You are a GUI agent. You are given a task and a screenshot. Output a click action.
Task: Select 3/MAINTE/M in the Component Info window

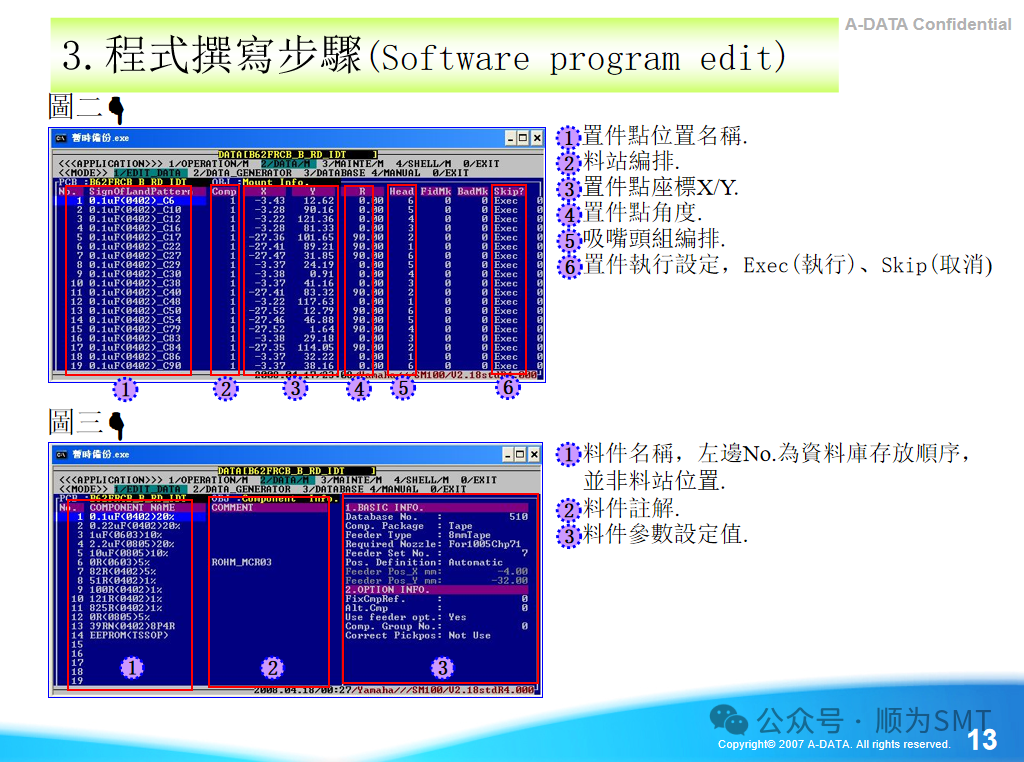[351, 480]
